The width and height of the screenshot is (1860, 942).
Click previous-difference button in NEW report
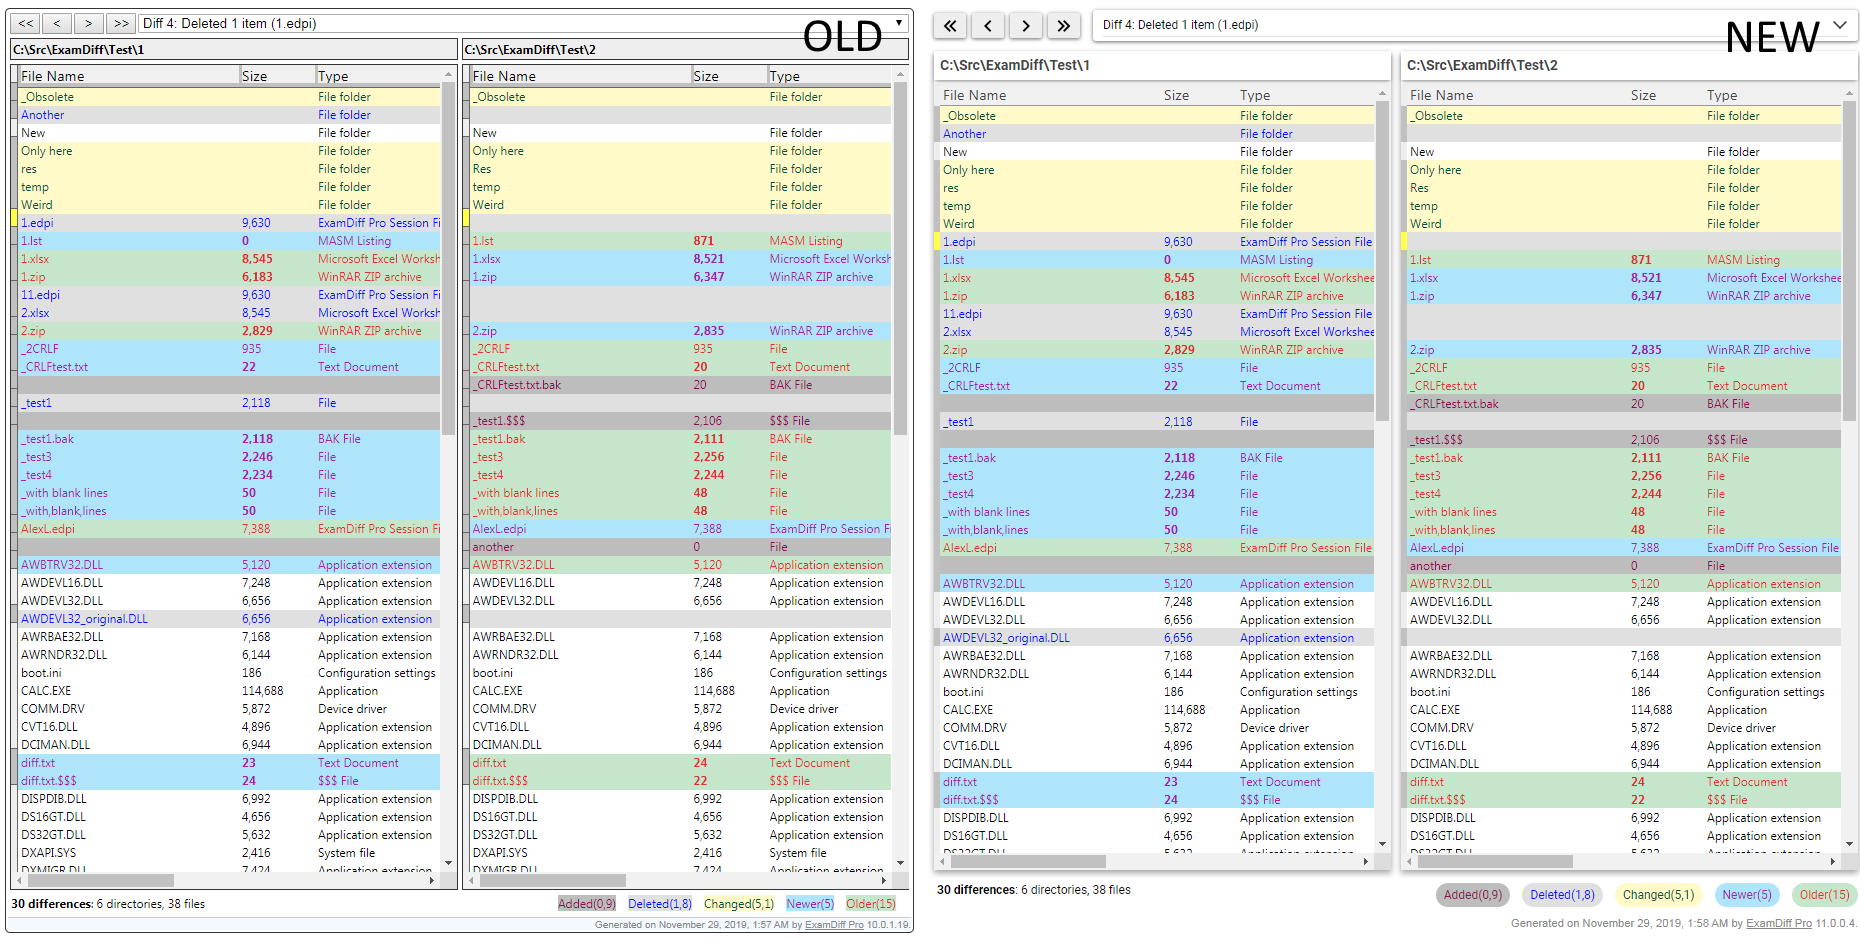pos(988,26)
